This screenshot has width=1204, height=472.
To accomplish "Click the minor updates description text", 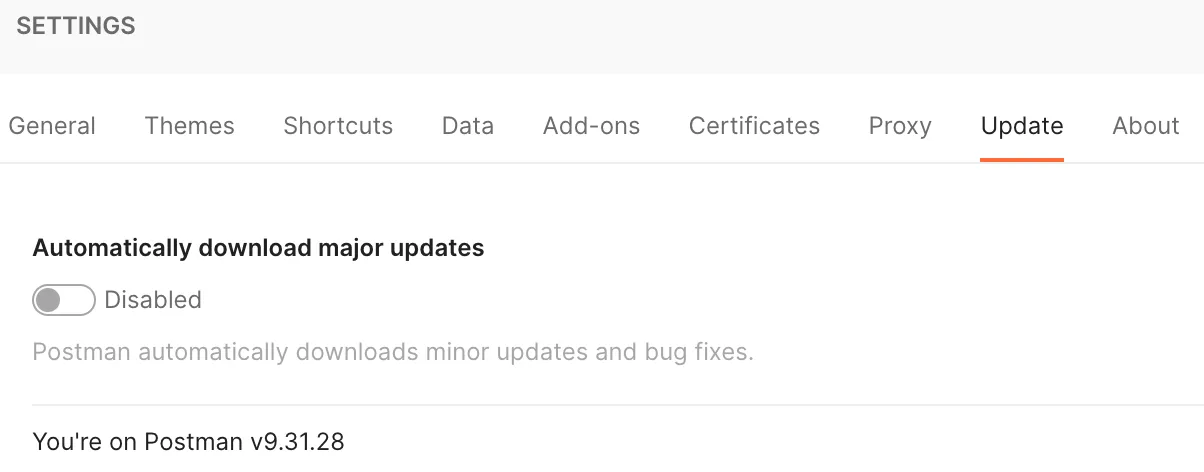I will [392, 352].
